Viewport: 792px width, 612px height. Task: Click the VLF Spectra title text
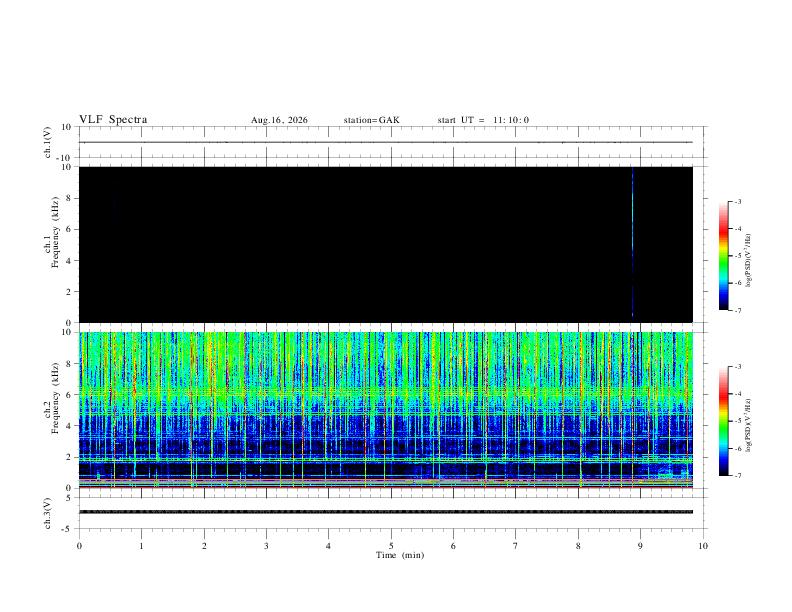[x=113, y=120]
